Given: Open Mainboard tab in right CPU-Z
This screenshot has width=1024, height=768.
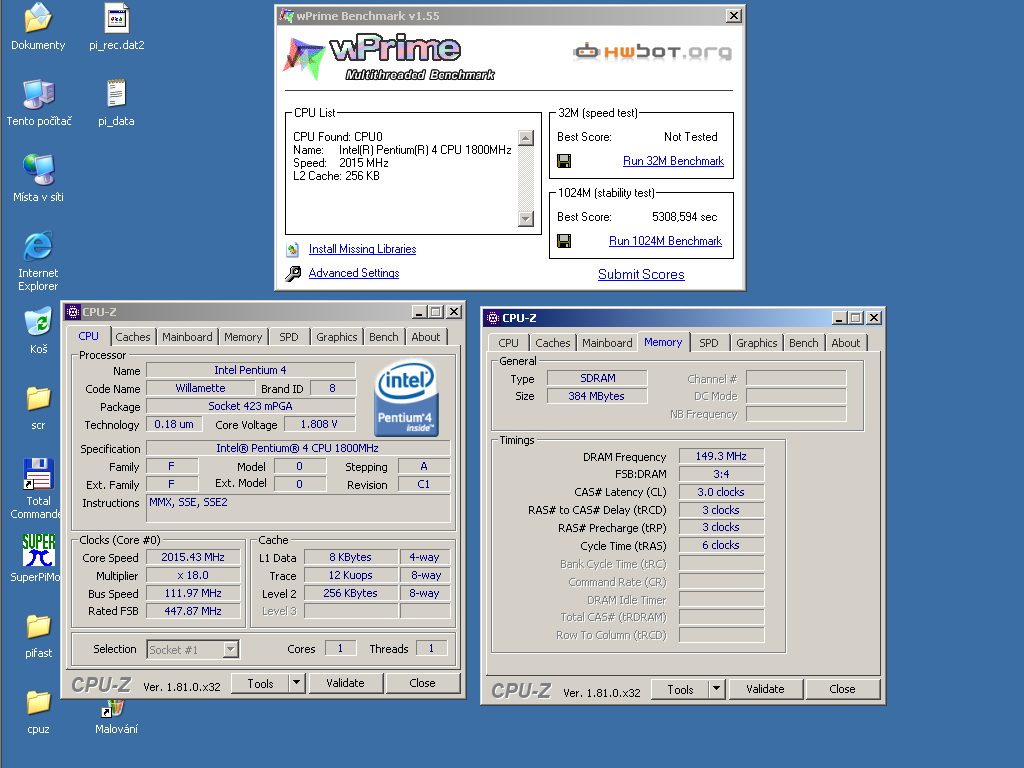Looking at the screenshot, I should (x=607, y=343).
